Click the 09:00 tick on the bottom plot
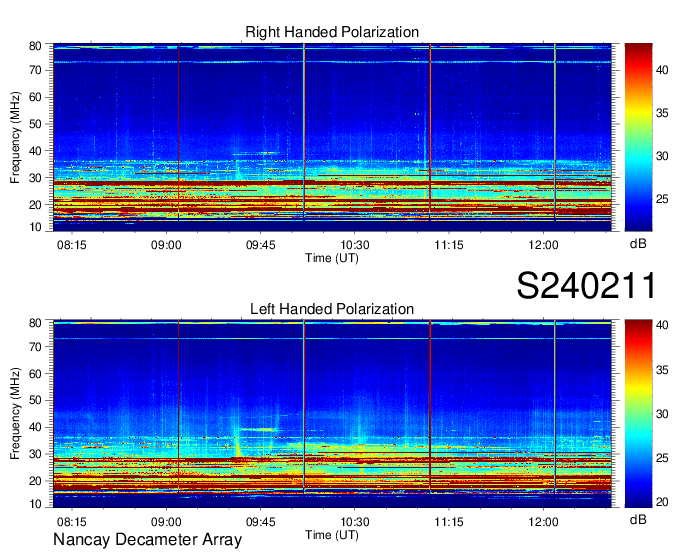Viewport: 680px width, 552px height. click(x=166, y=522)
